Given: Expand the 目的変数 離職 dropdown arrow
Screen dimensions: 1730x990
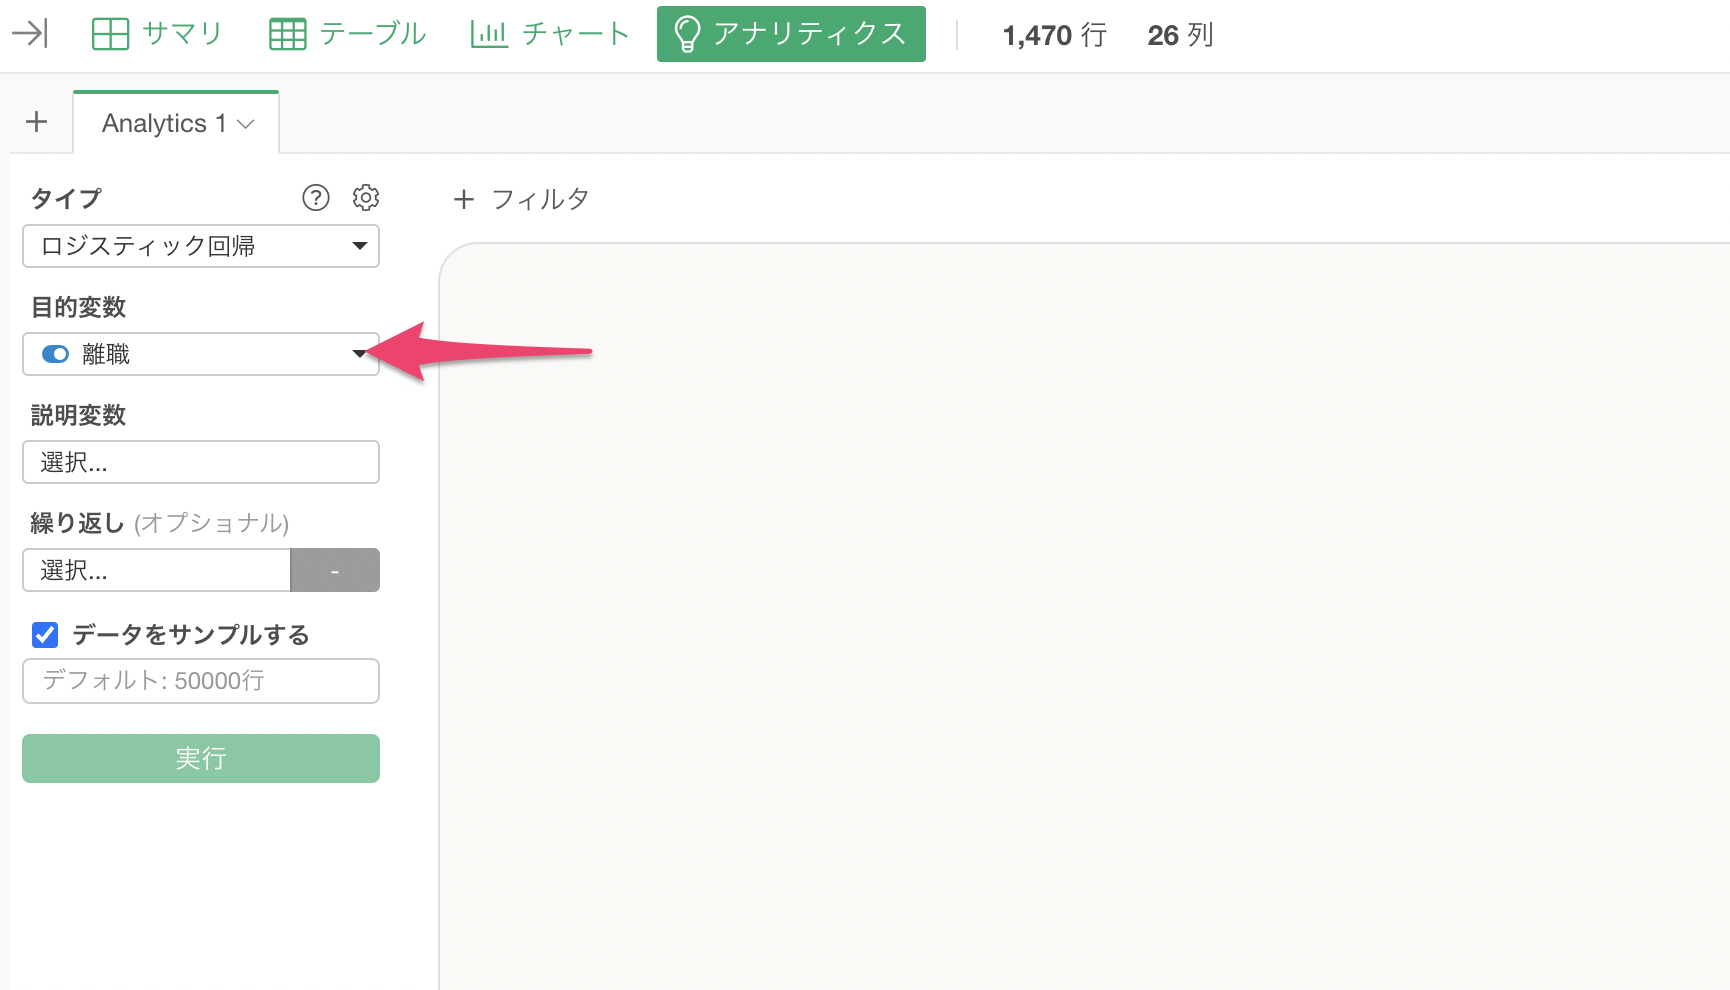Looking at the screenshot, I should 359,354.
